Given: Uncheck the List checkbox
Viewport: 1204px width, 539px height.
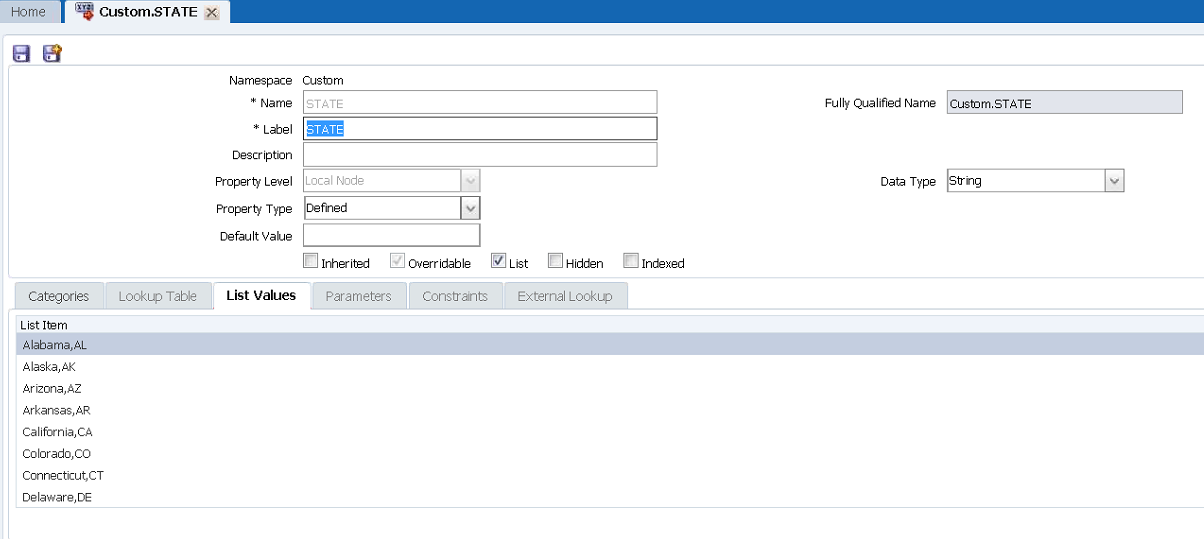Looking at the screenshot, I should [x=498, y=262].
